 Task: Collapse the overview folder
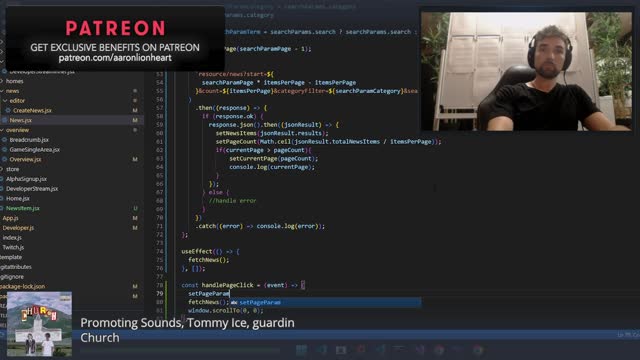pos(2,130)
